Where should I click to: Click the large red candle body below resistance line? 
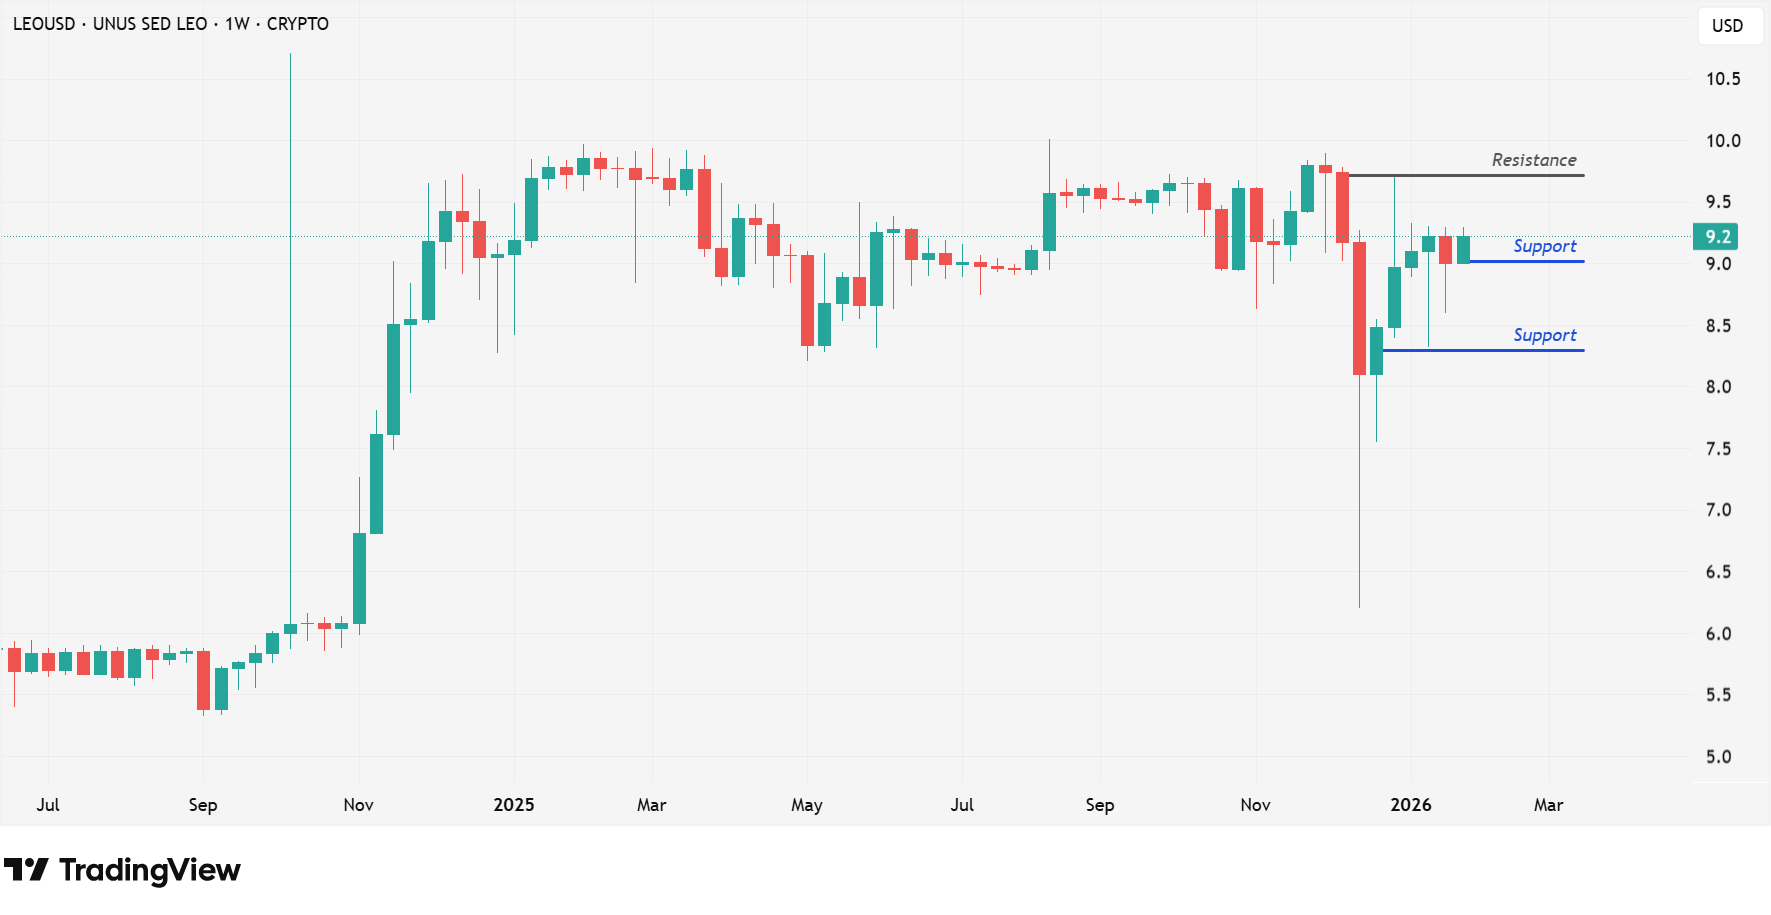tap(1359, 308)
